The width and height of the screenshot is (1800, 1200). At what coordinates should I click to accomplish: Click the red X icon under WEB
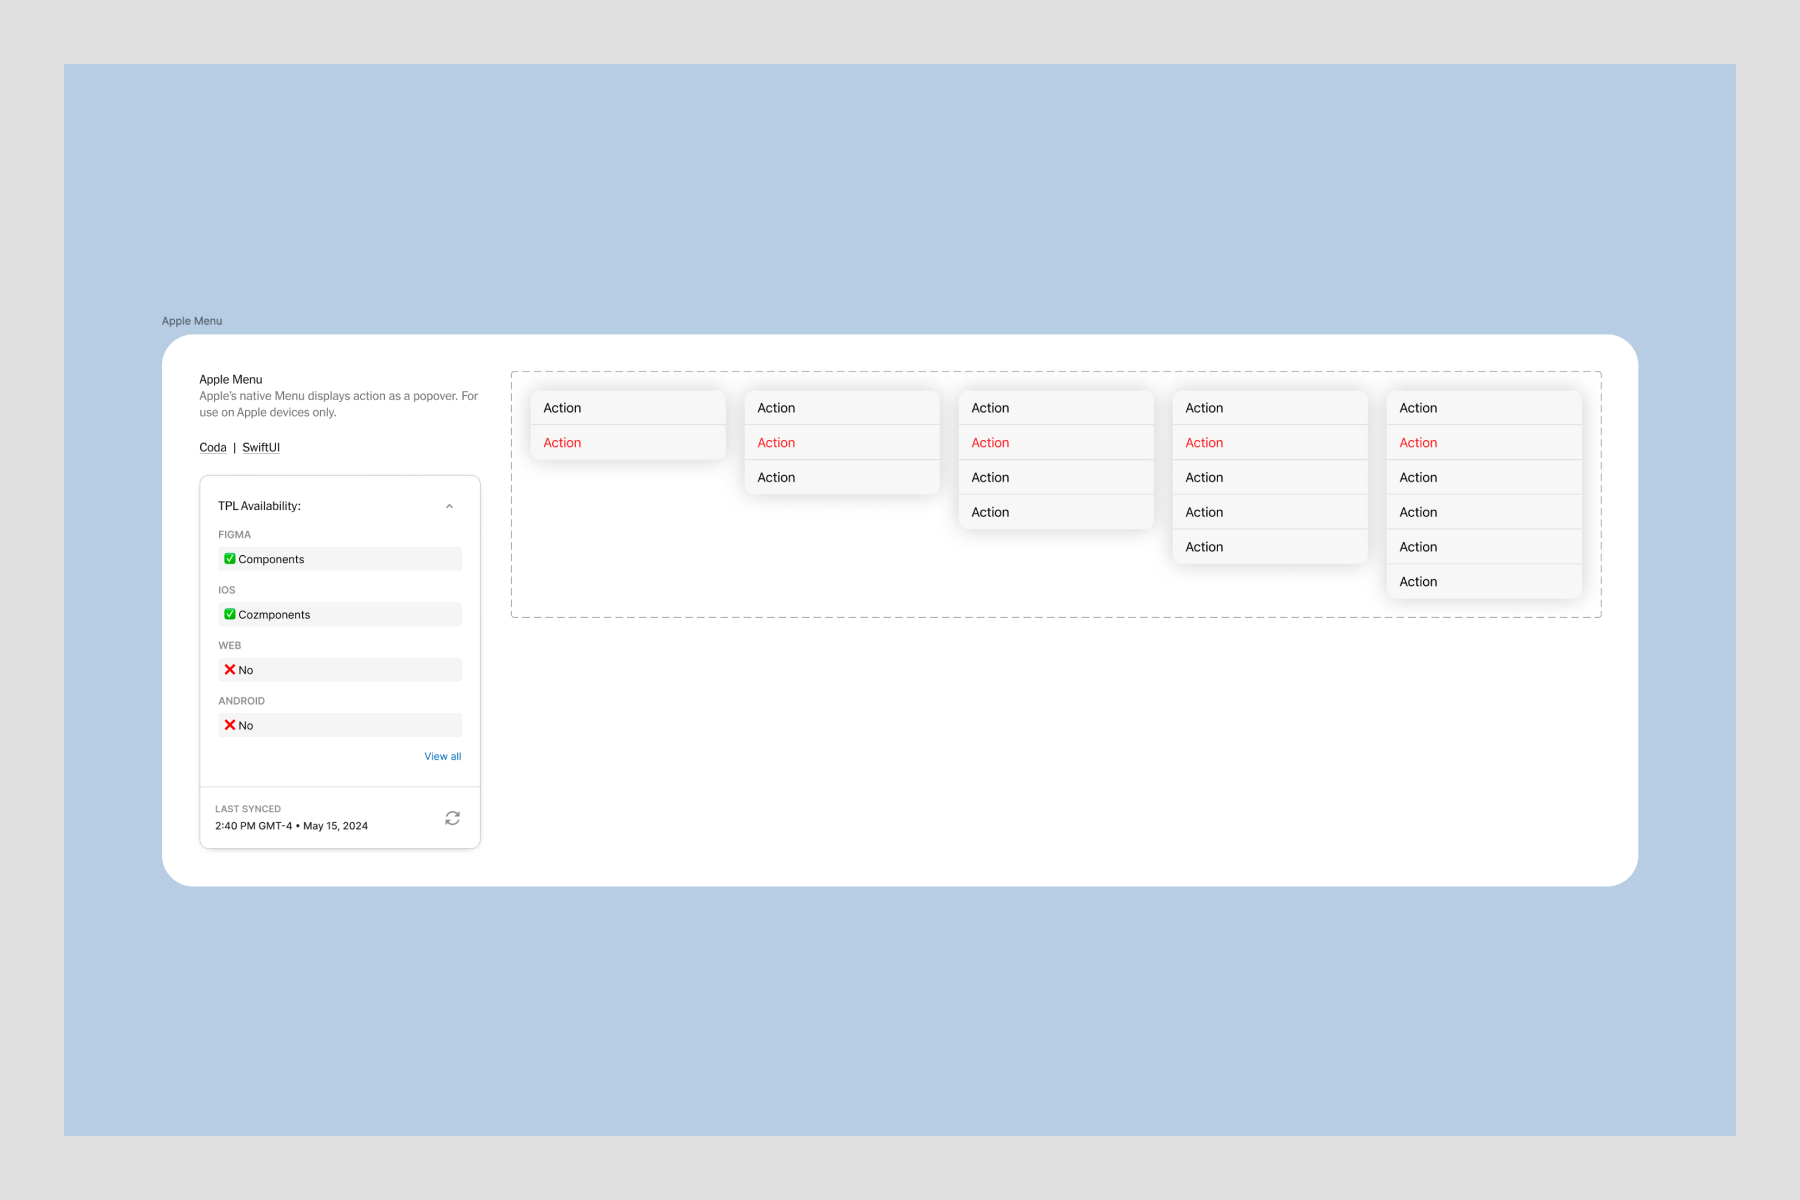(230, 669)
